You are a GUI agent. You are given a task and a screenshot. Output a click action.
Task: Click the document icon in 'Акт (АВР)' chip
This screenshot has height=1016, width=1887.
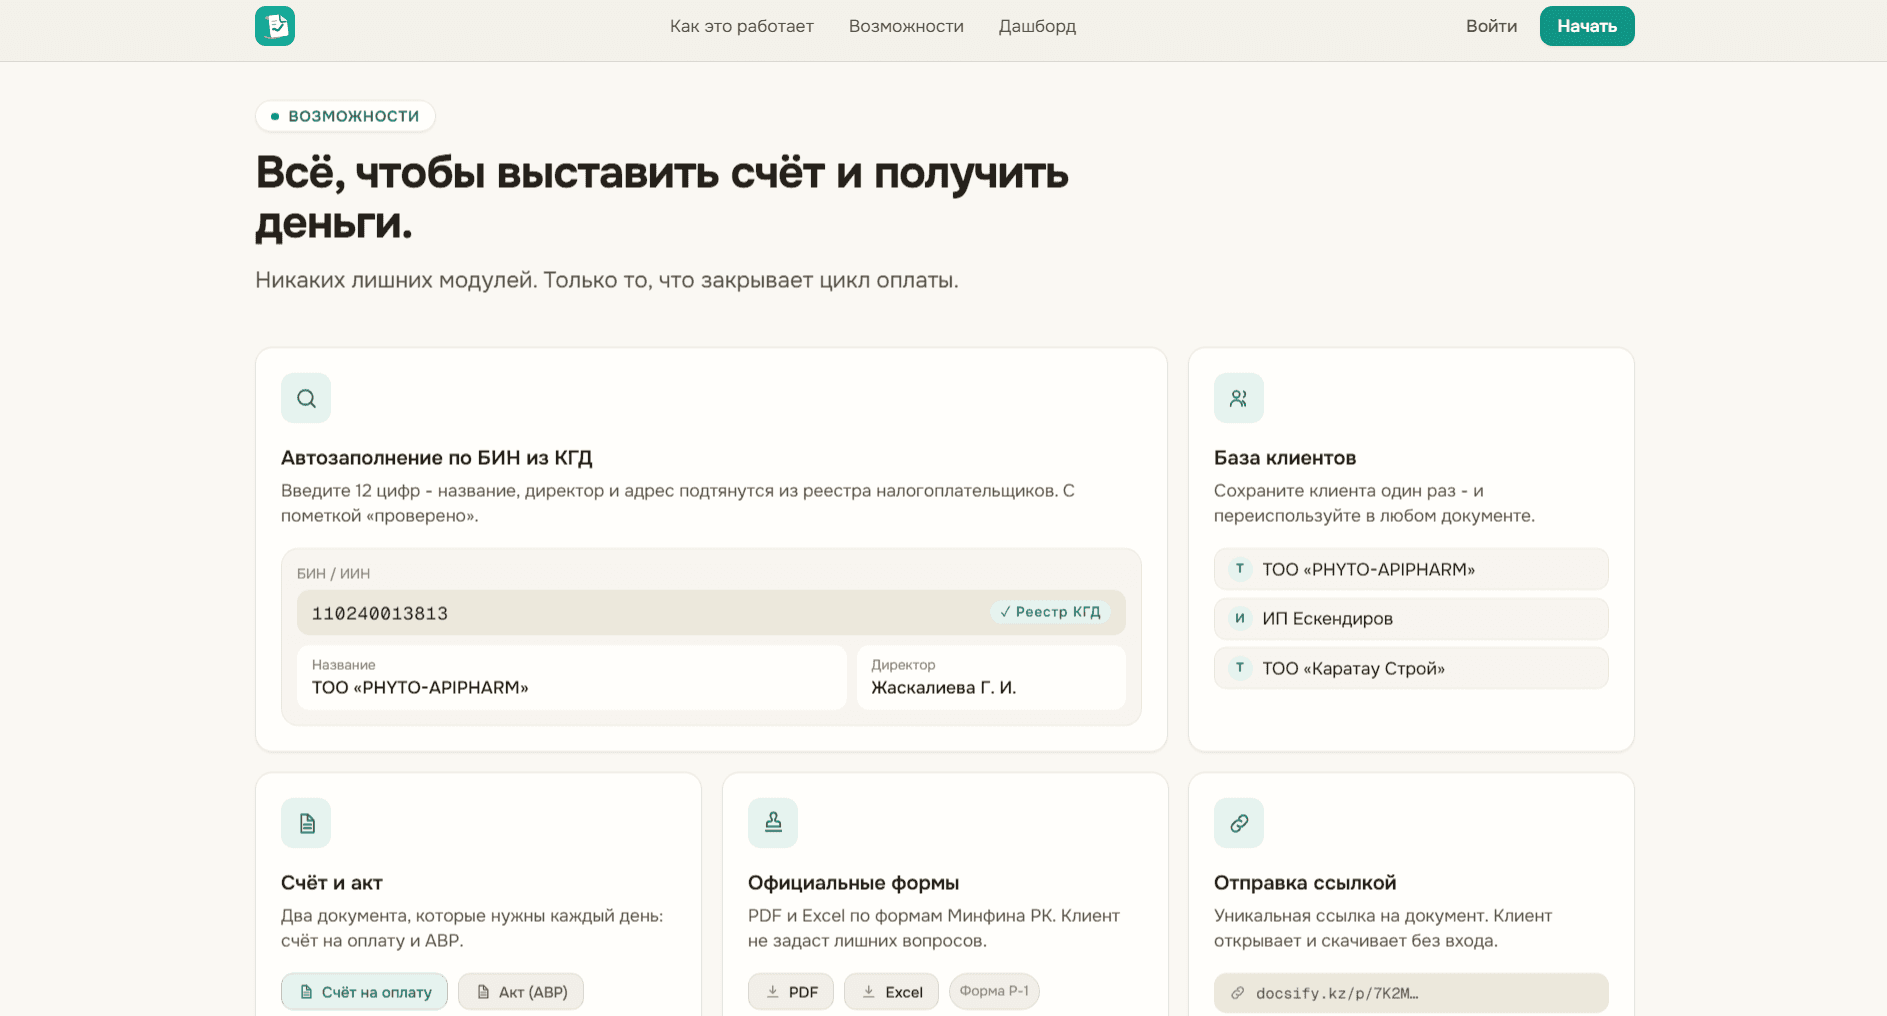pos(484,992)
